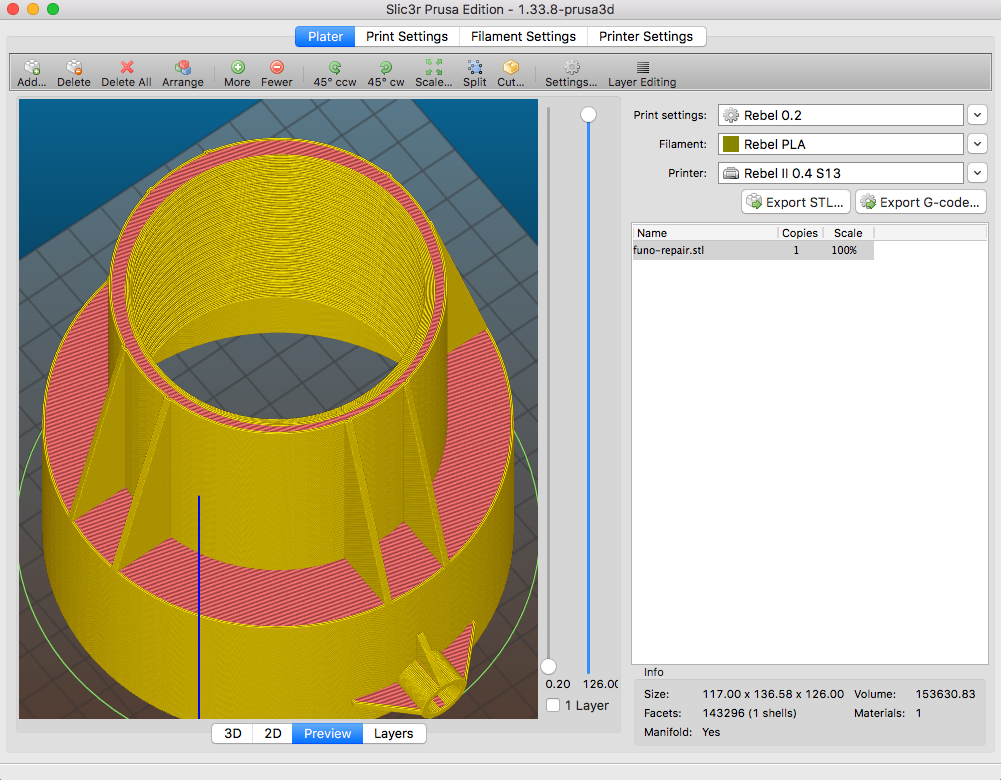
Task: Click the Export STL button
Action: pos(796,202)
